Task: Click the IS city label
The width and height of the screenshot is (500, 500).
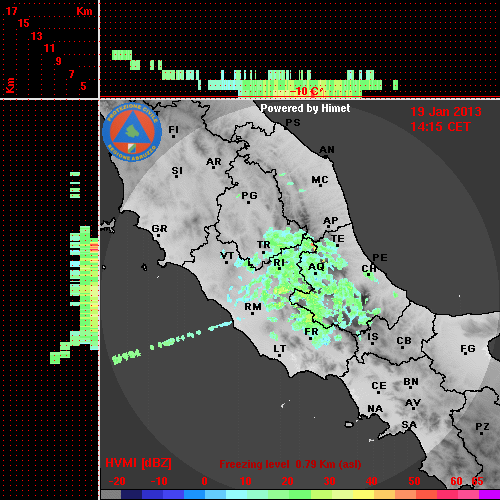Action: point(373,337)
